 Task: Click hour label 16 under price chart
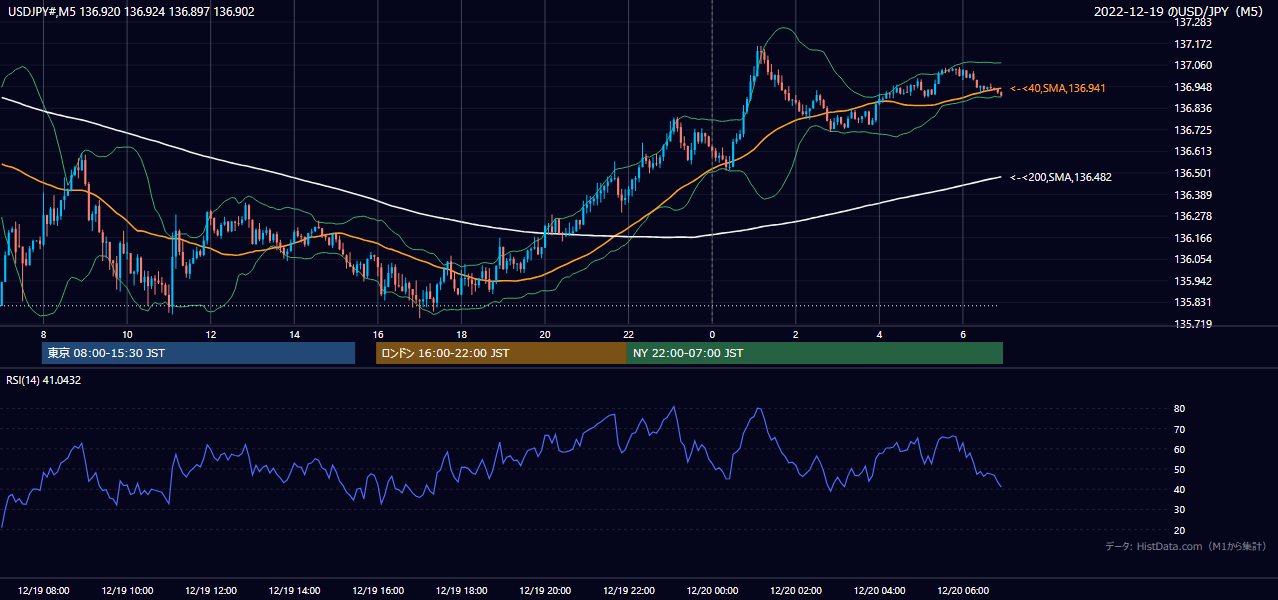click(378, 334)
